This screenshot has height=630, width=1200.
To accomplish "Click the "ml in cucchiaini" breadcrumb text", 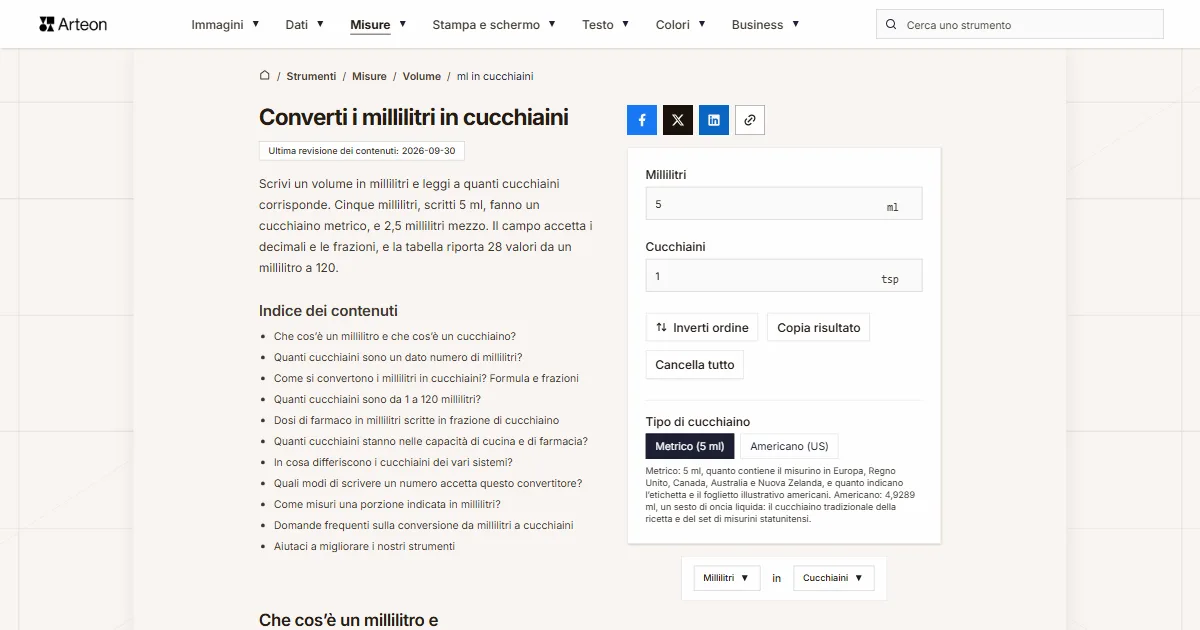I will [495, 76].
